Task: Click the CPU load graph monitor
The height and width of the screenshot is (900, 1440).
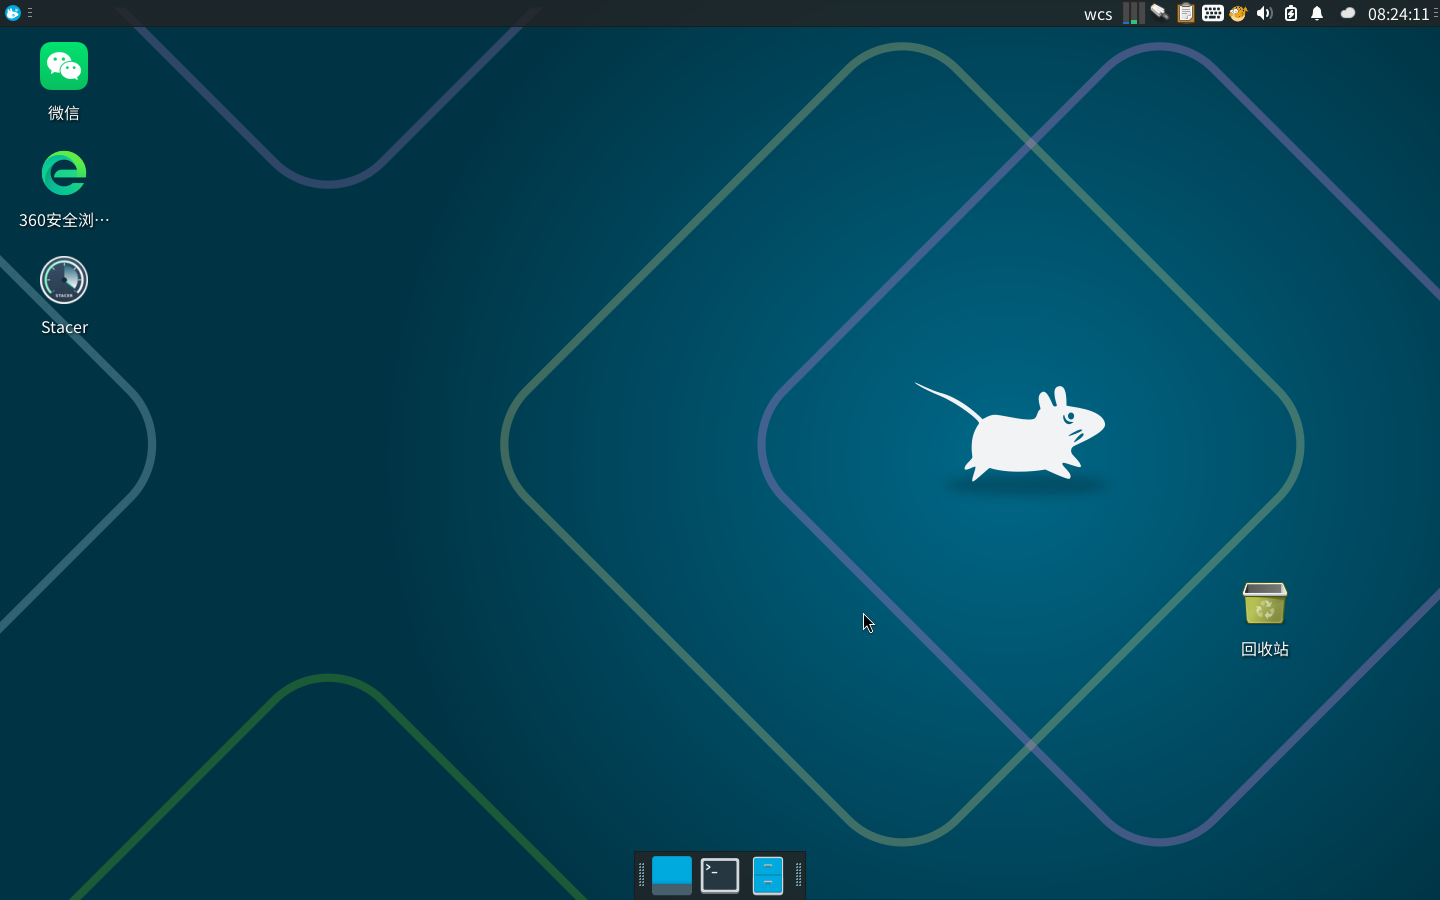Action: tap(1133, 13)
